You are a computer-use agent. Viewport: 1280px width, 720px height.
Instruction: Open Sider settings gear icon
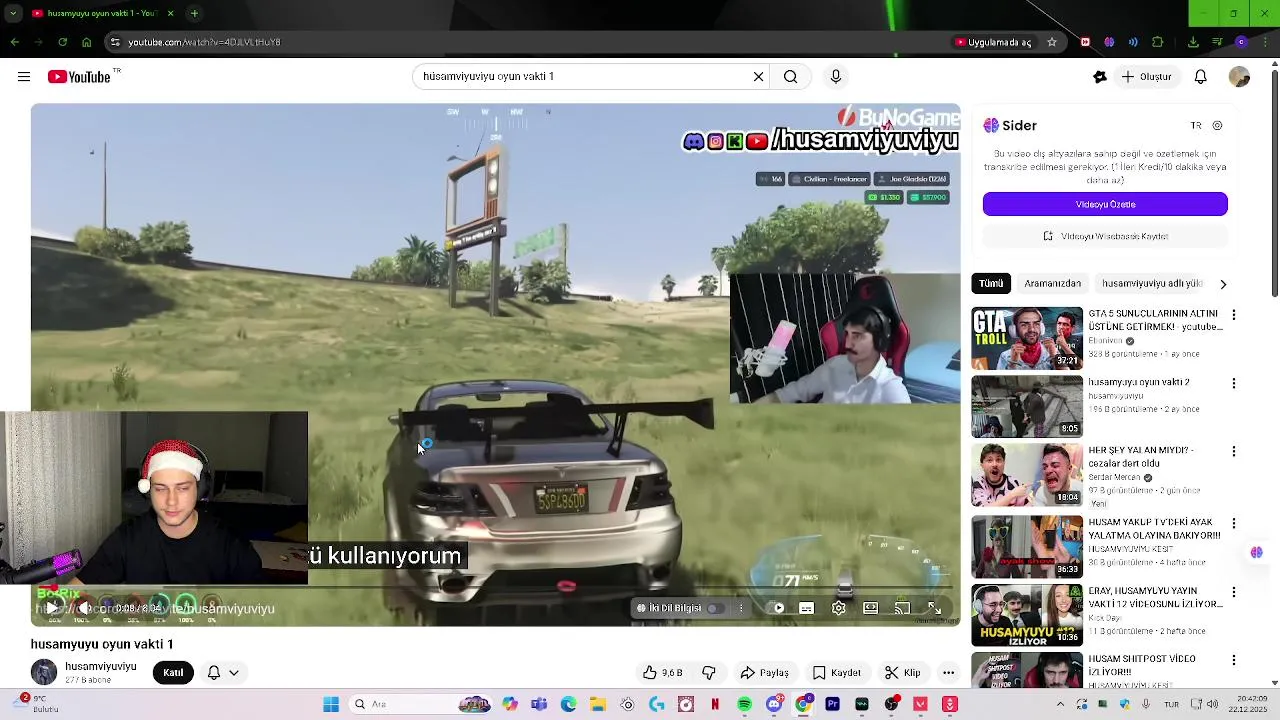[1217, 126]
